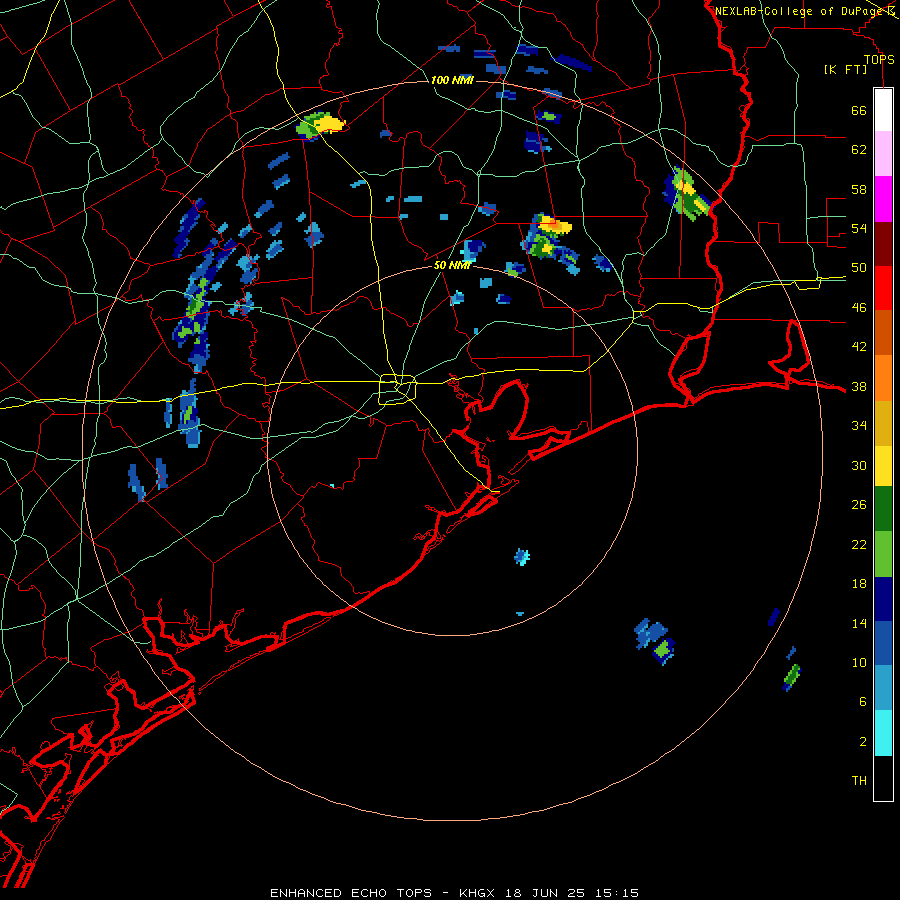Select the "50 NMI" range ring label
This screenshot has width=900, height=900.
pos(452,265)
